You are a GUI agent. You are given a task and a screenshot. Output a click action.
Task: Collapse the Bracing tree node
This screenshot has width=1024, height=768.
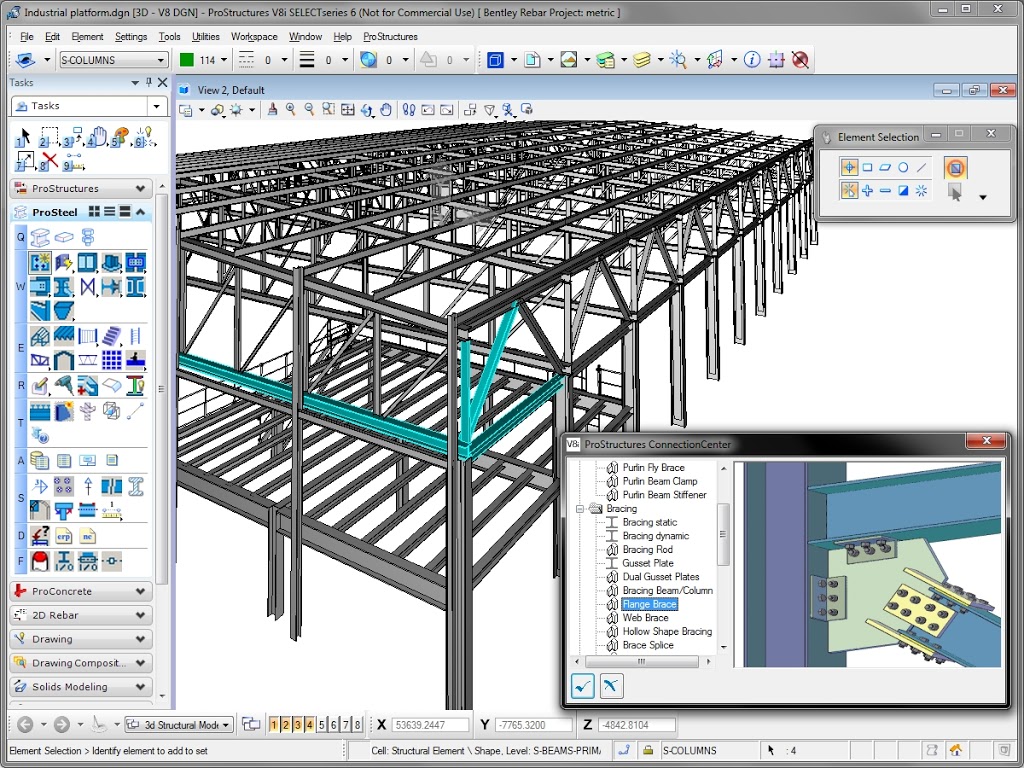(579, 509)
